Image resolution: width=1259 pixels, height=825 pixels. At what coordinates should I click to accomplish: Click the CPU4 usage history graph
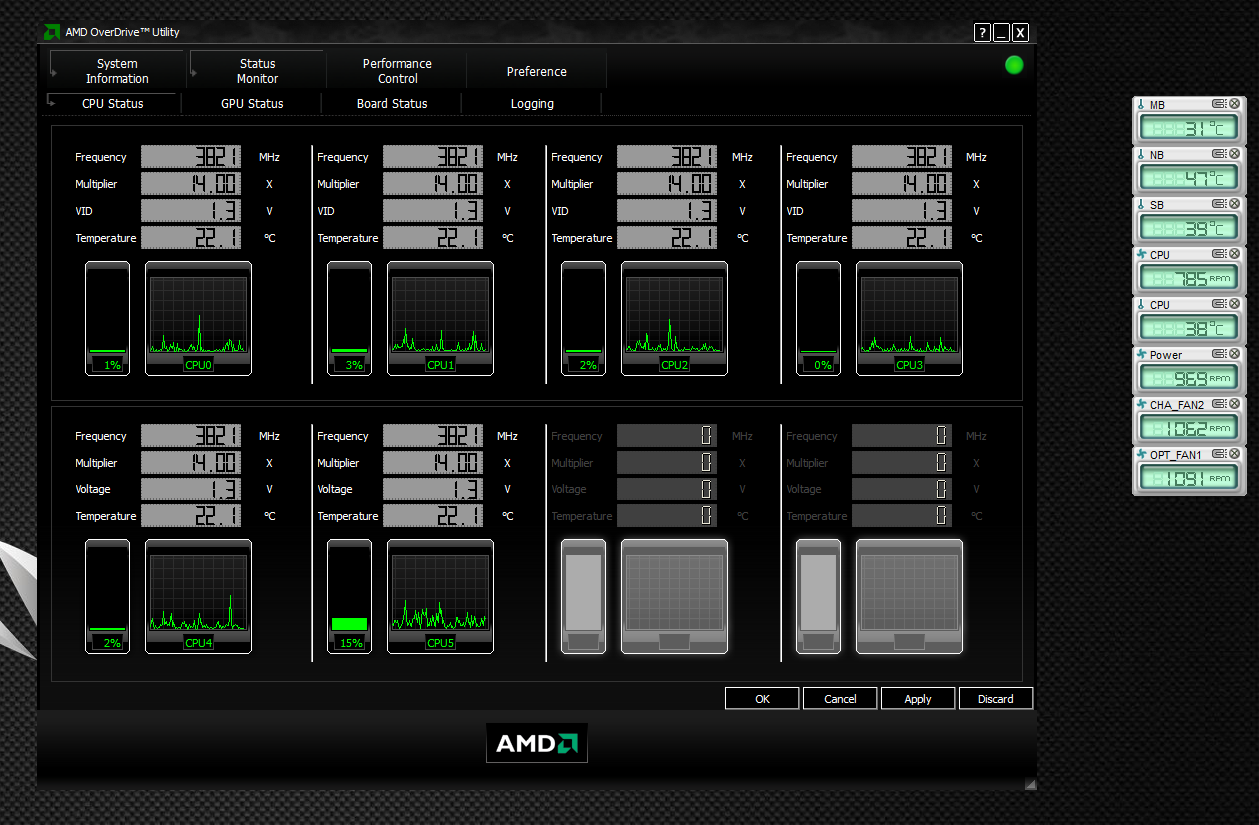pos(198,596)
